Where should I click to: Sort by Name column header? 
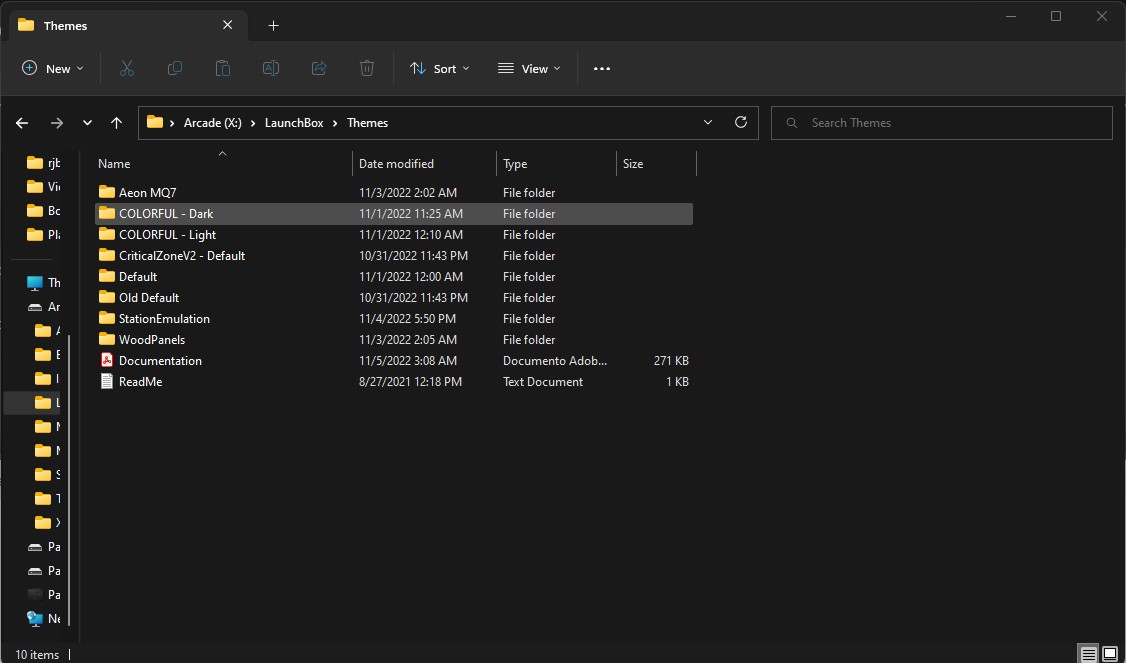point(223,164)
